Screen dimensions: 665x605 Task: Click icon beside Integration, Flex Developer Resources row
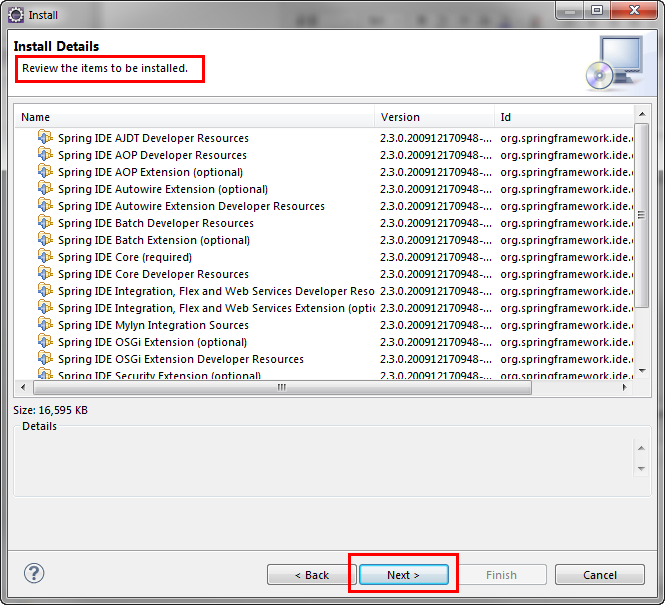coord(45,290)
